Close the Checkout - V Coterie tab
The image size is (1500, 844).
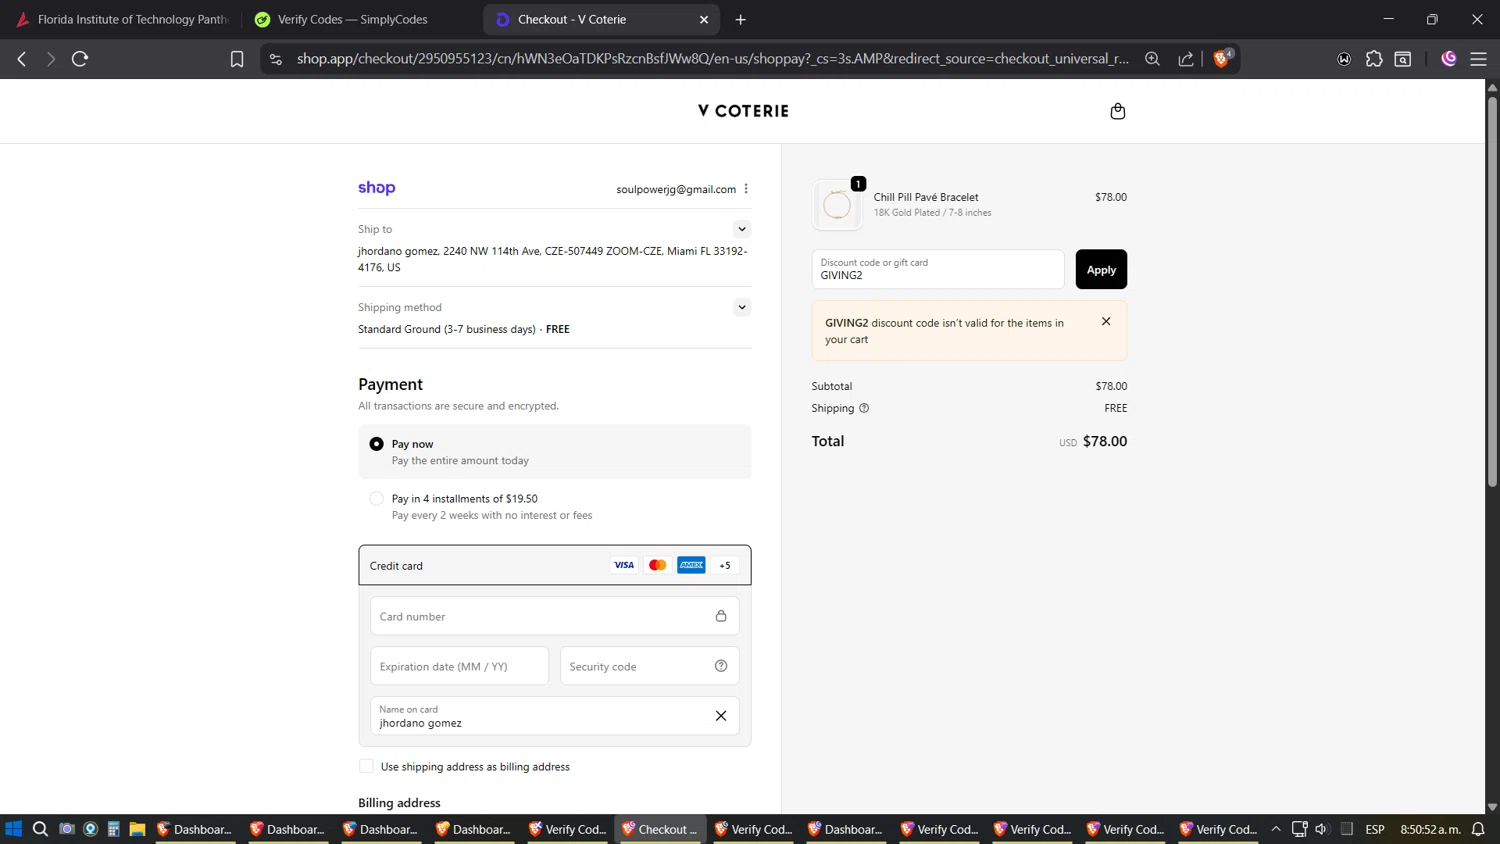(x=704, y=19)
